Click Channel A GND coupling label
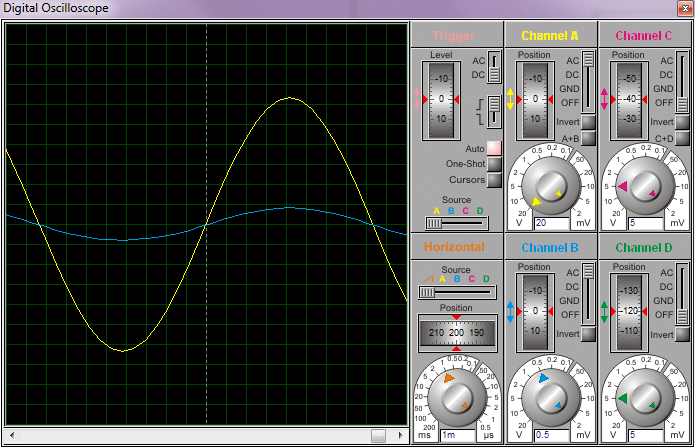The width and height of the screenshot is (695, 448). 569,89
